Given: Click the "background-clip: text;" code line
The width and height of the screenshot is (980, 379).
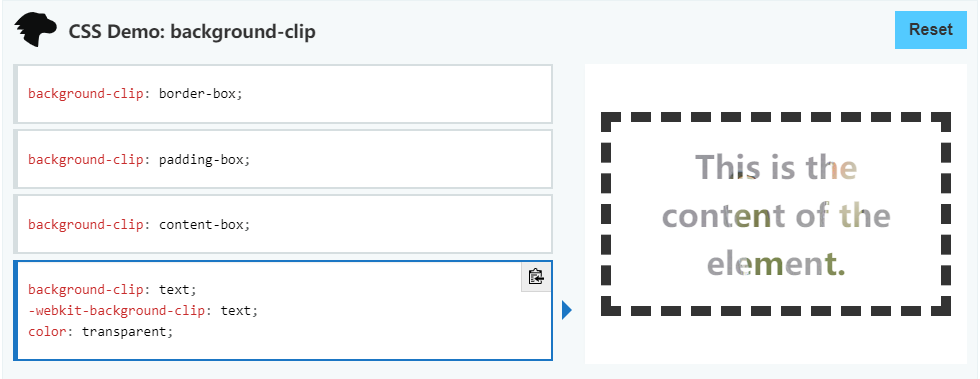Looking at the screenshot, I should tap(112, 290).
